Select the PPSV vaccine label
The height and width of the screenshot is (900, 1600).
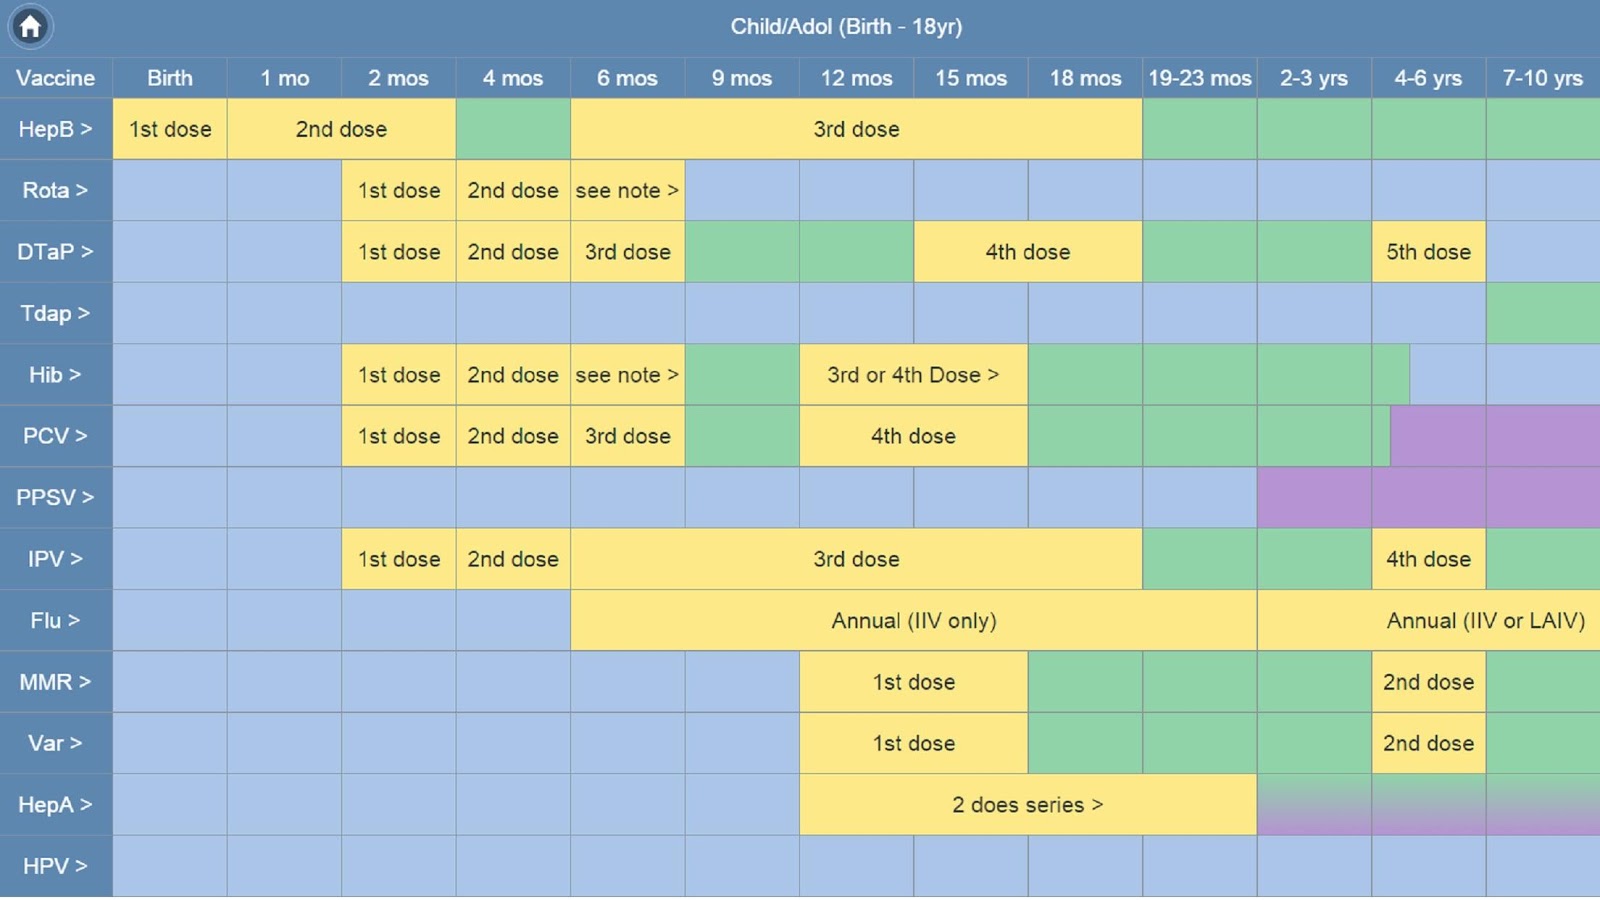(55, 497)
